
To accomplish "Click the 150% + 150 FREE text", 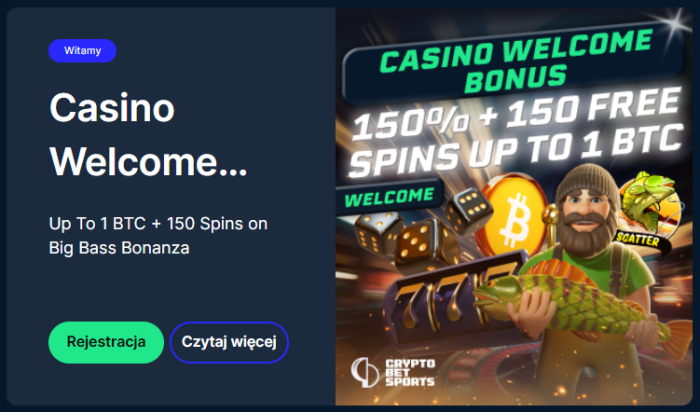I will [518, 114].
